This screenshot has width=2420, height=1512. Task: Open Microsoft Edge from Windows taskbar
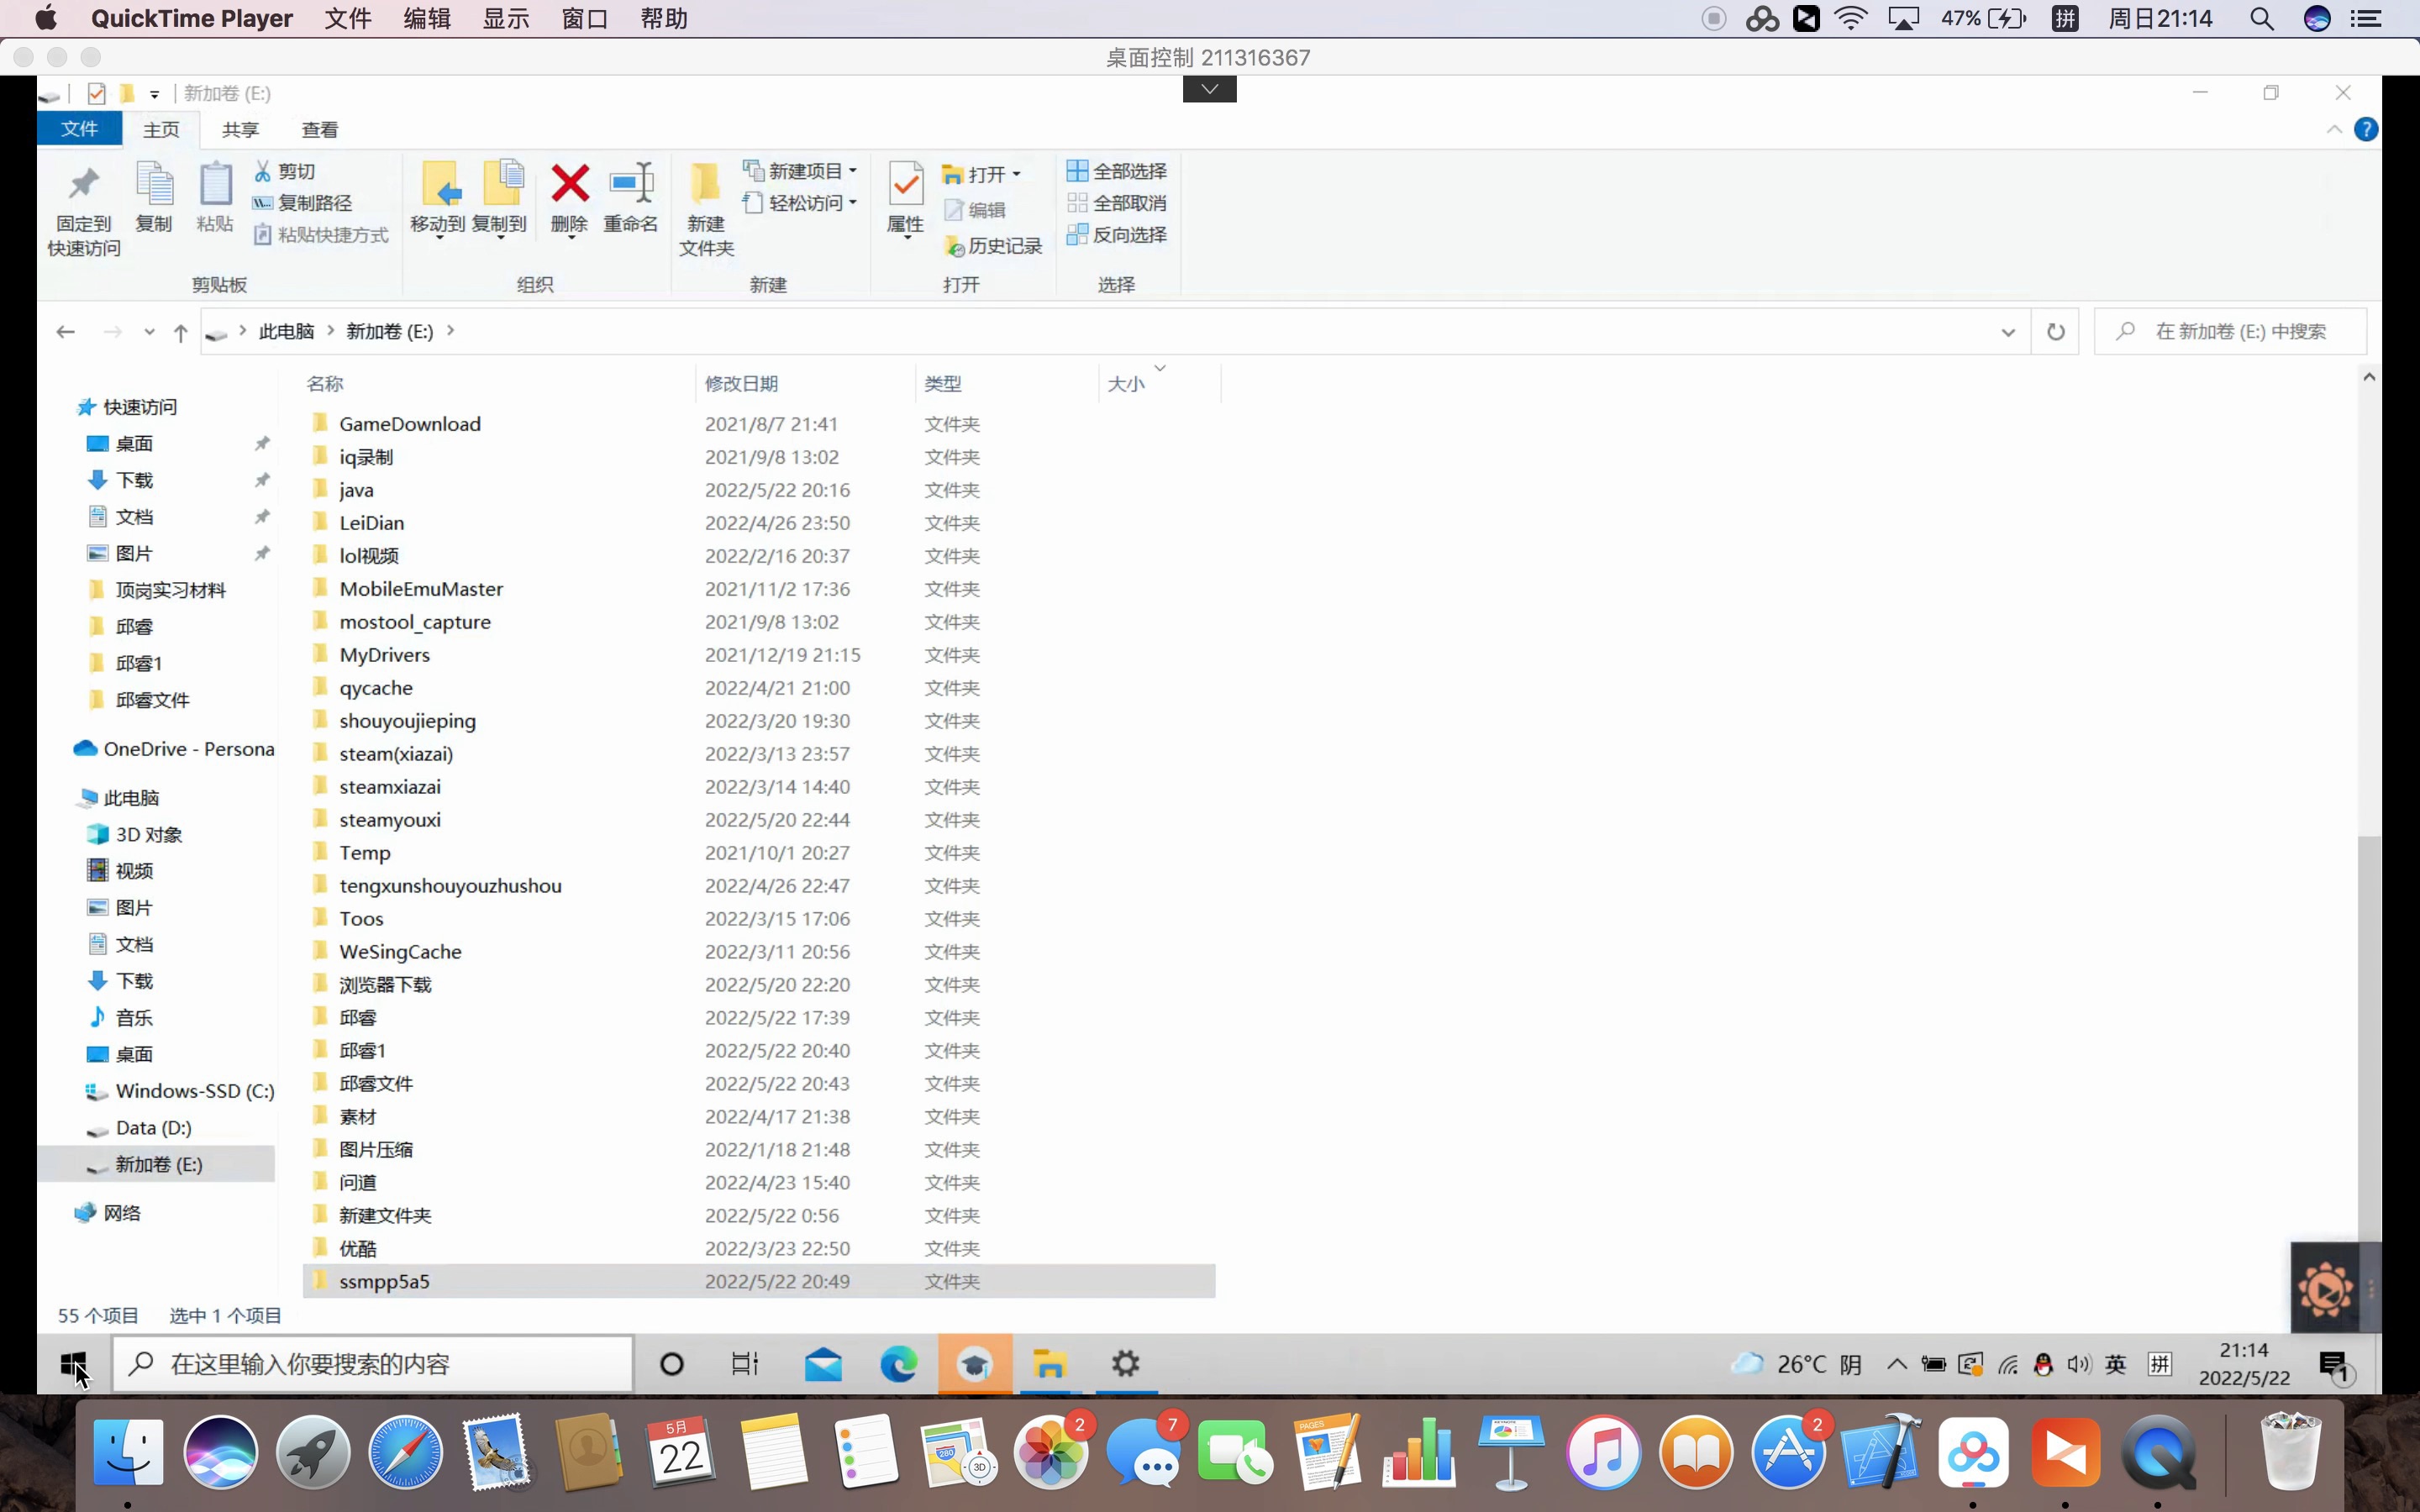(898, 1364)
